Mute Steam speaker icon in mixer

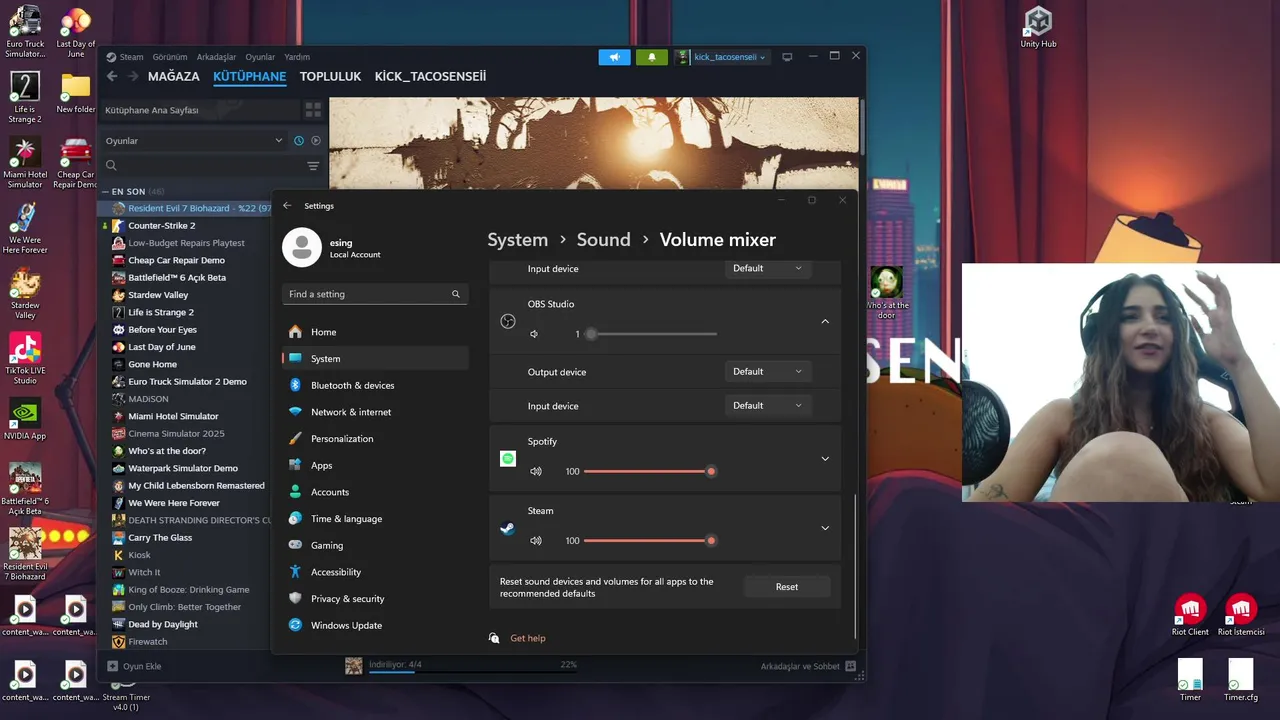536,541
